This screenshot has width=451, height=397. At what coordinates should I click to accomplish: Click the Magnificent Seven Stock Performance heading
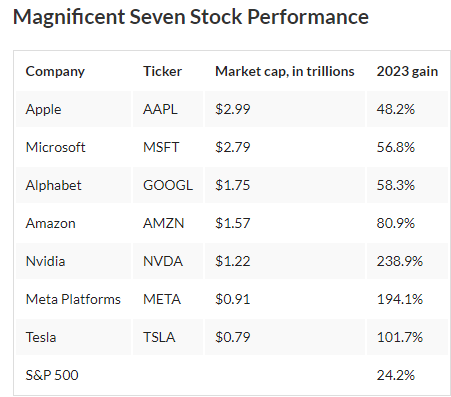click(191, 17)
